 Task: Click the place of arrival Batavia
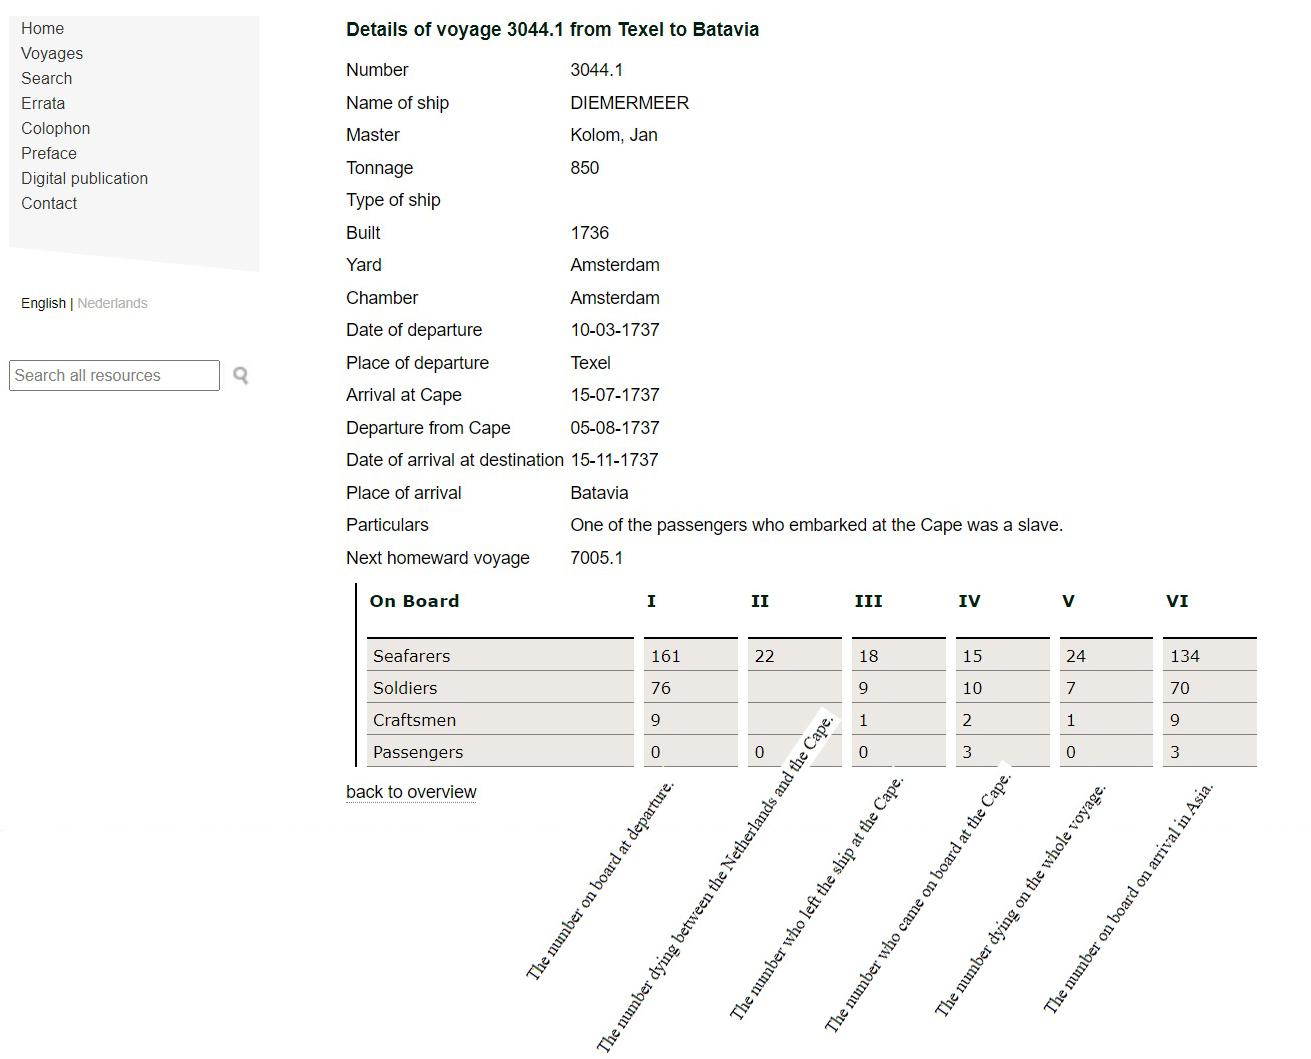(x=600, y=493)
